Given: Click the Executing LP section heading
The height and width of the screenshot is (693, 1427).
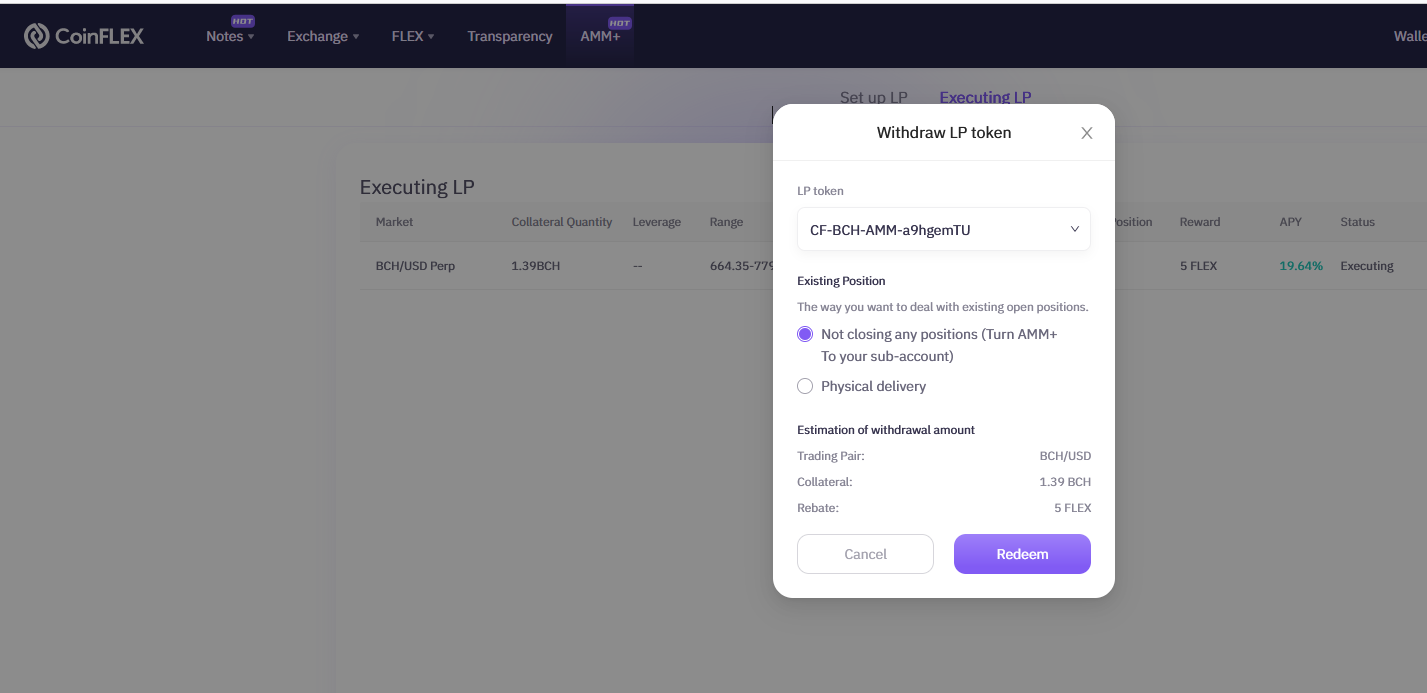Looking at the screenshot, I should point(417,187).
